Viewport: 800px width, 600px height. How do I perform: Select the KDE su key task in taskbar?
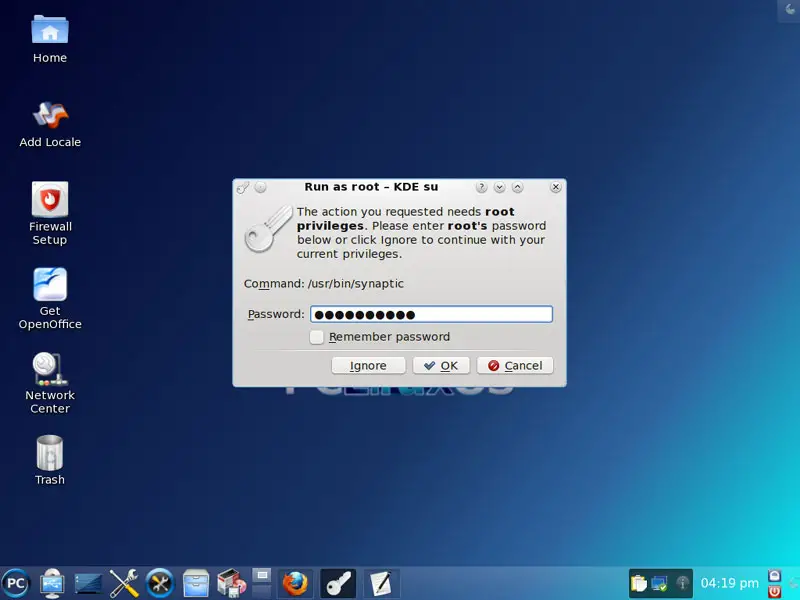(x=337, y=582)
